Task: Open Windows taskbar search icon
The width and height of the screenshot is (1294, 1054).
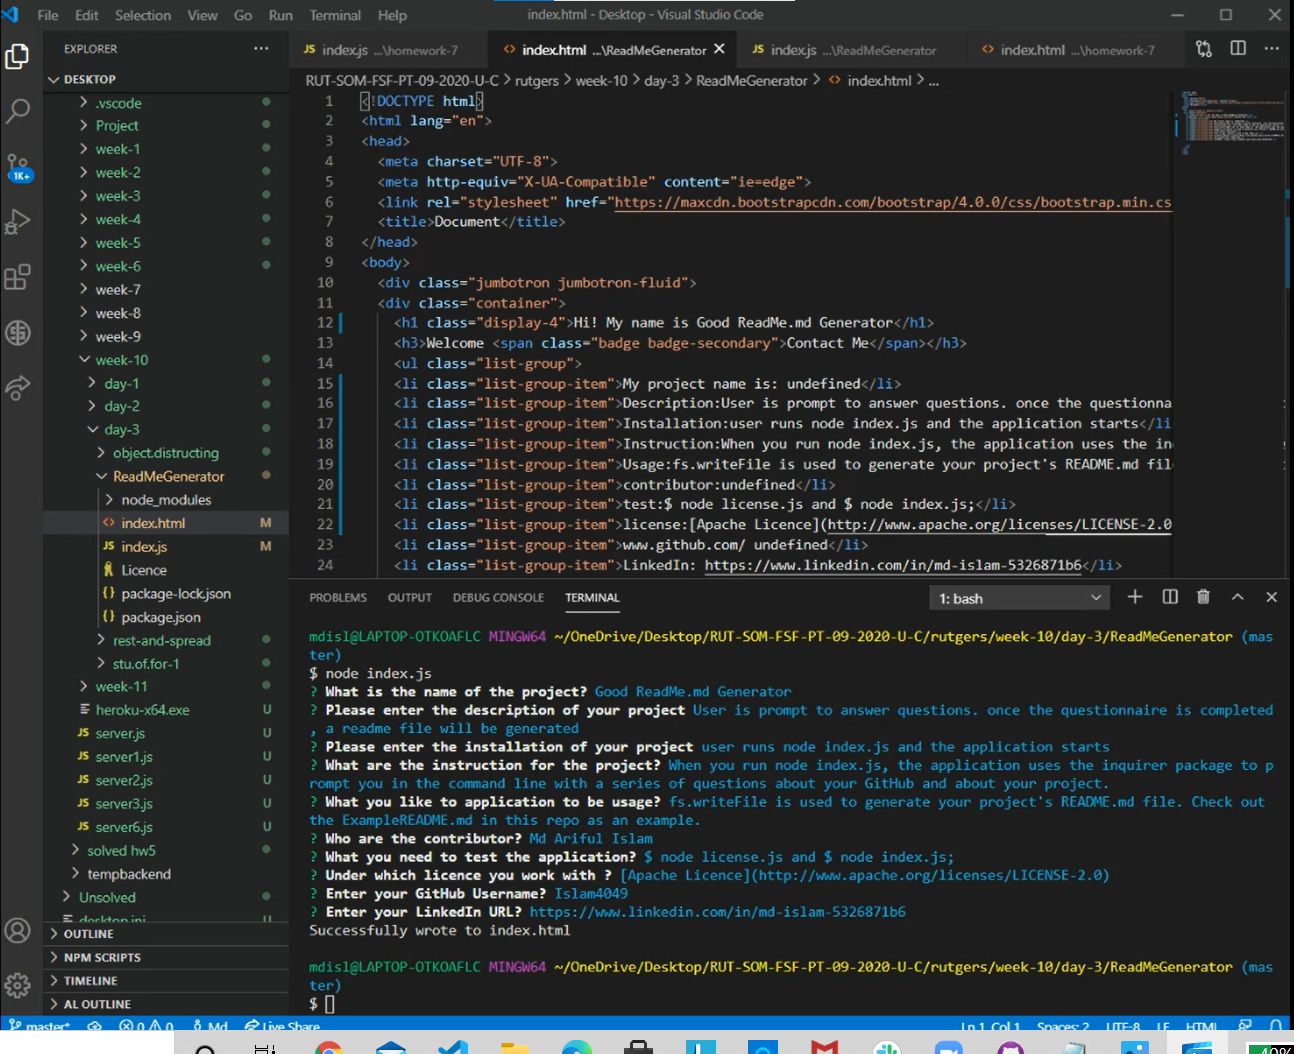Action: coord(205,1047)
